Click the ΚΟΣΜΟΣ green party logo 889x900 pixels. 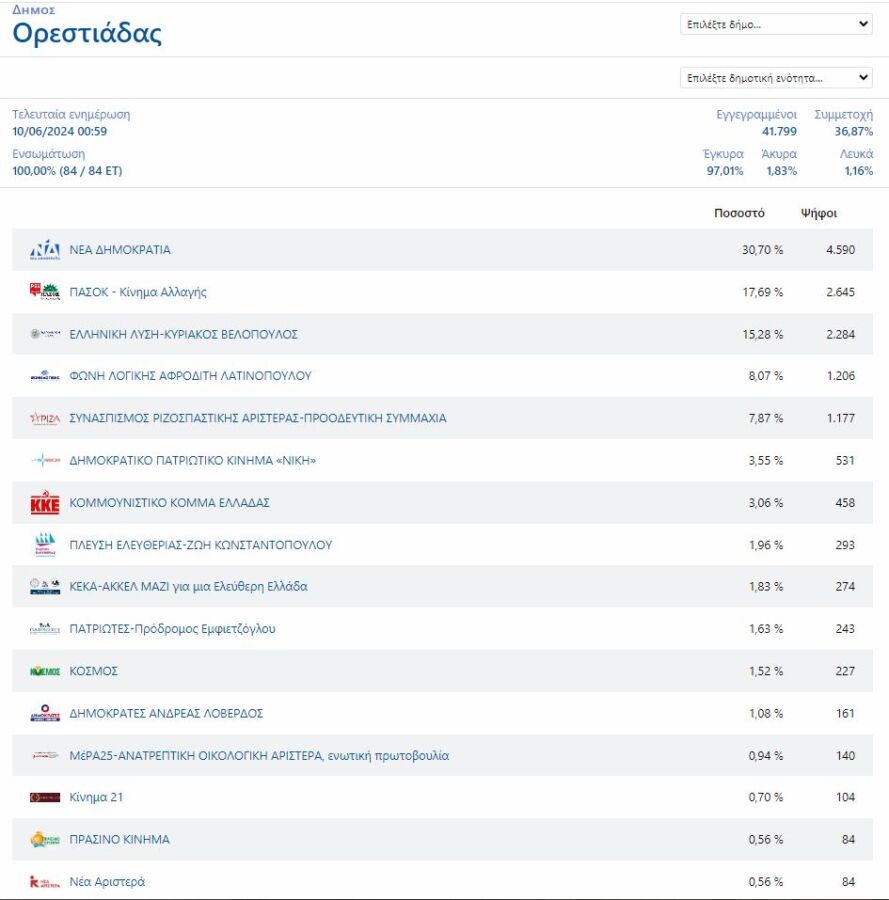click(x=45, y=671)
